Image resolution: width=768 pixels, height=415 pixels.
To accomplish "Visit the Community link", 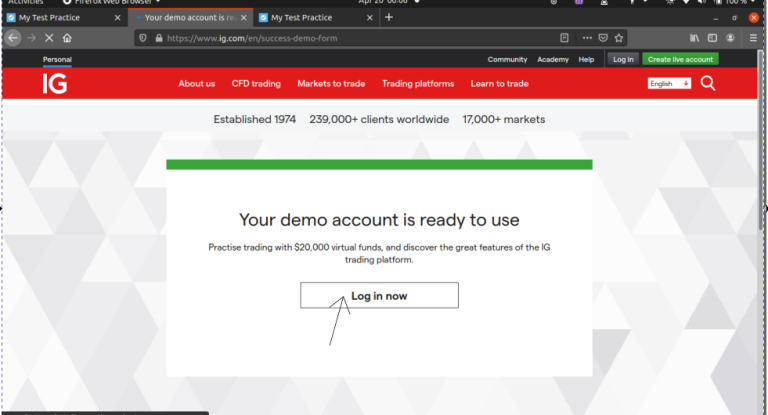I will (x=507, y=59).
